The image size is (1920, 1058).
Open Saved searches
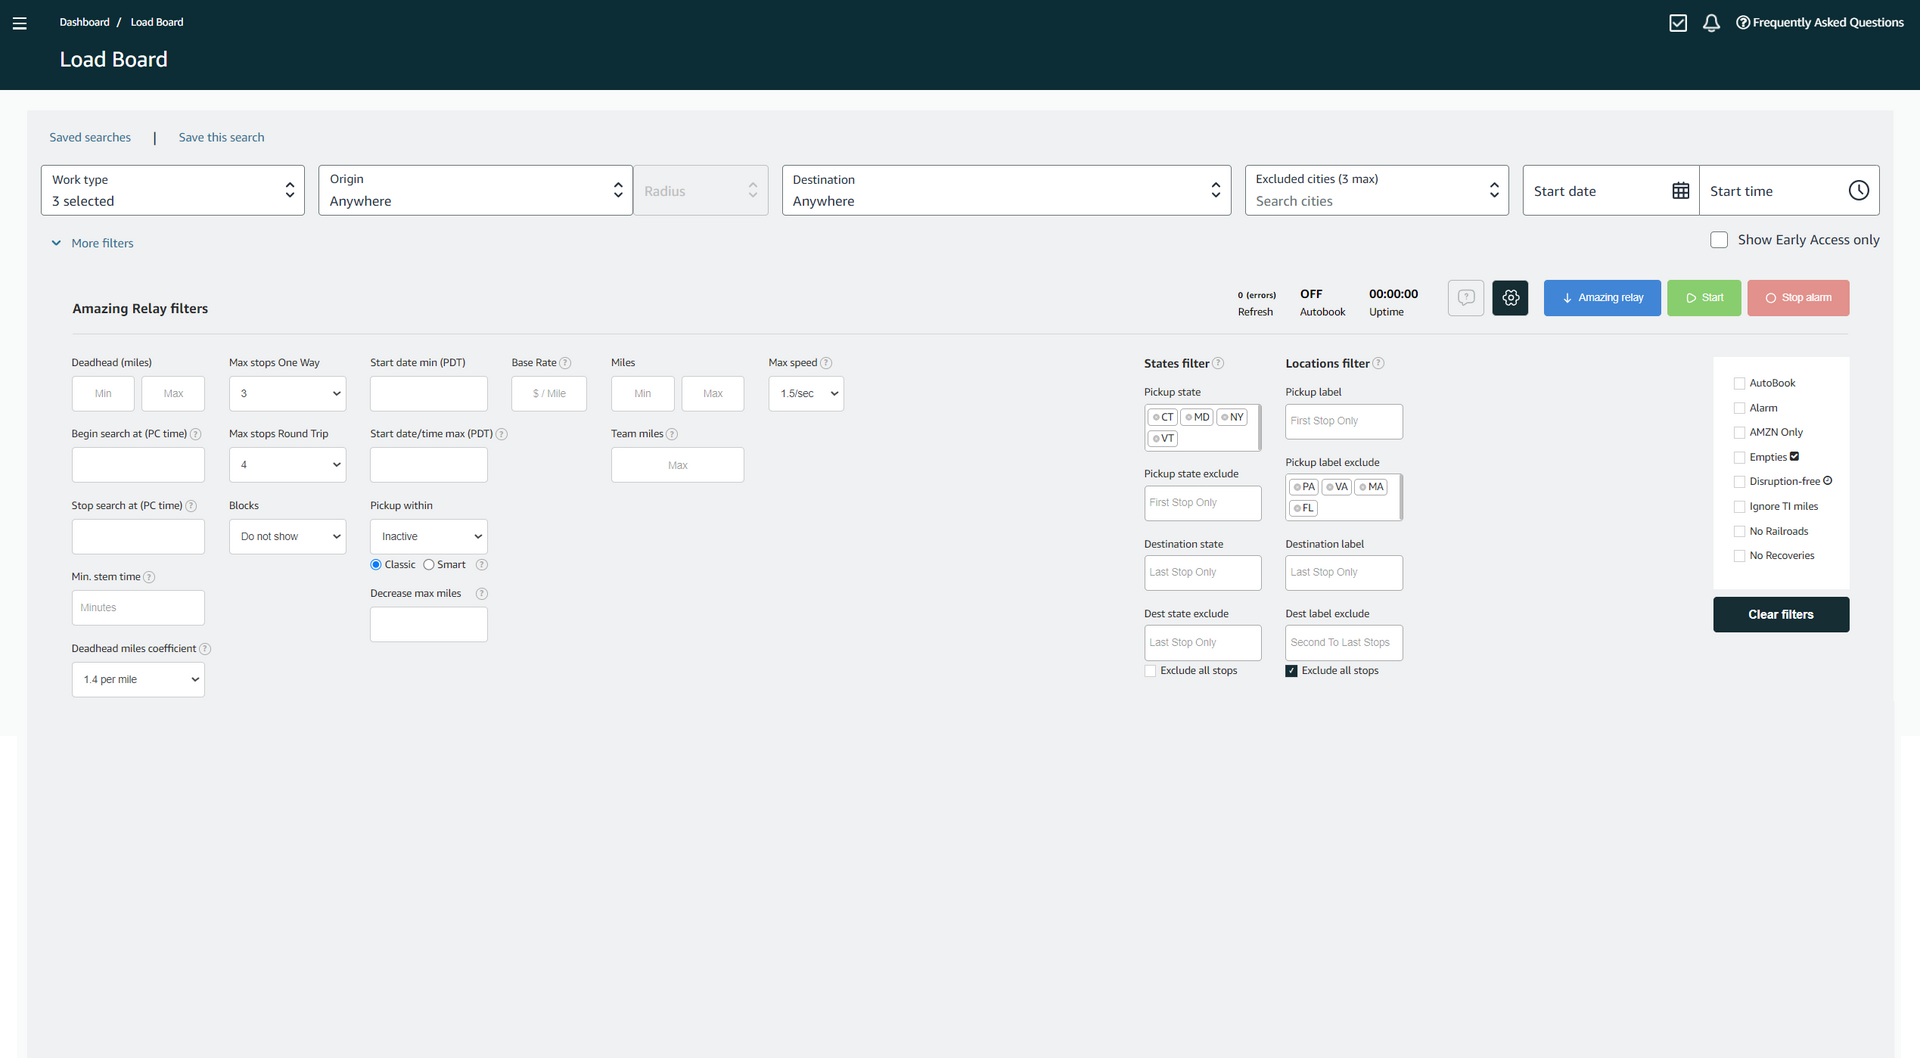point(90,138)
